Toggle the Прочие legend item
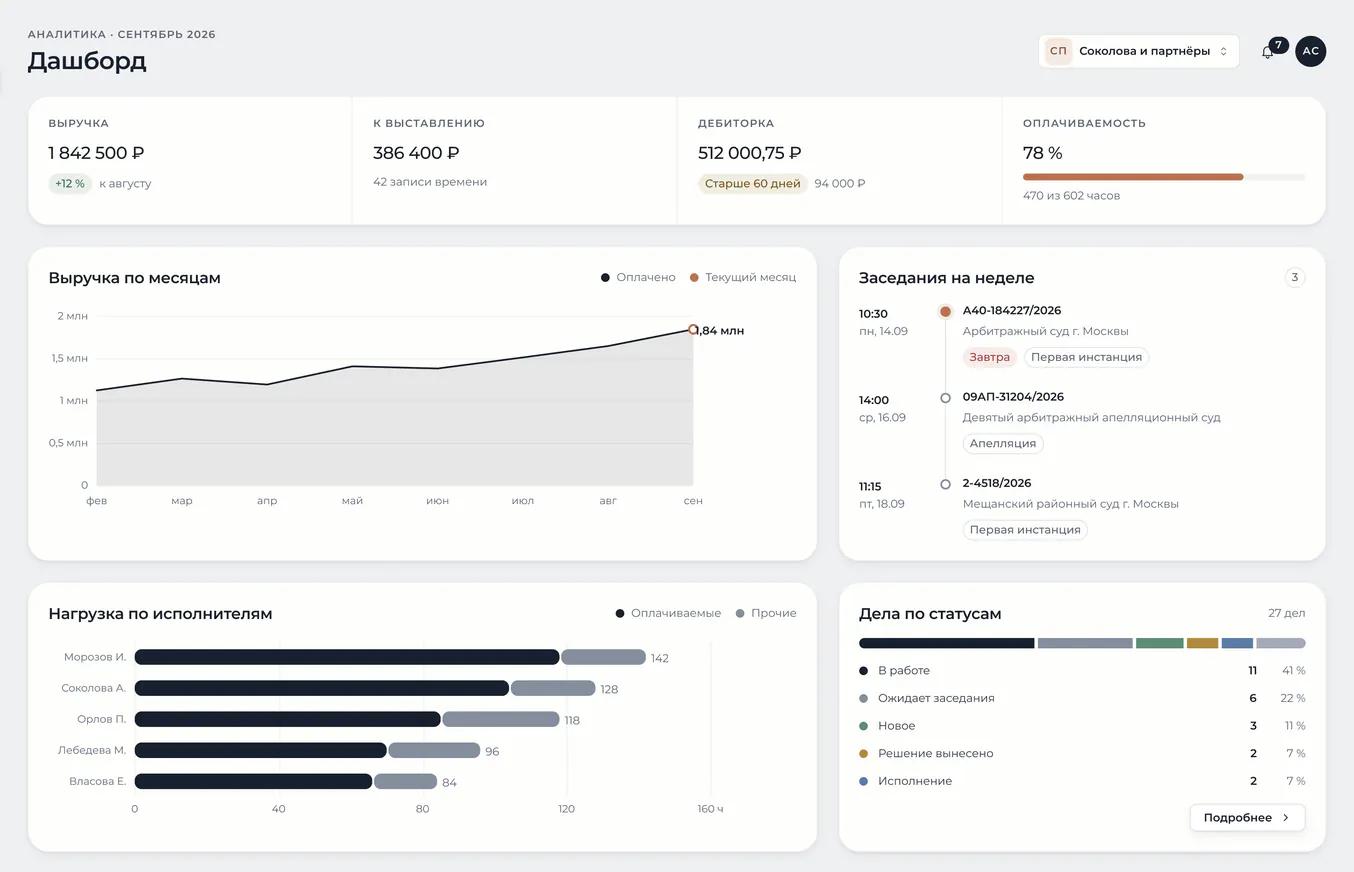The image size is (1354, 872). coord(766,613)
